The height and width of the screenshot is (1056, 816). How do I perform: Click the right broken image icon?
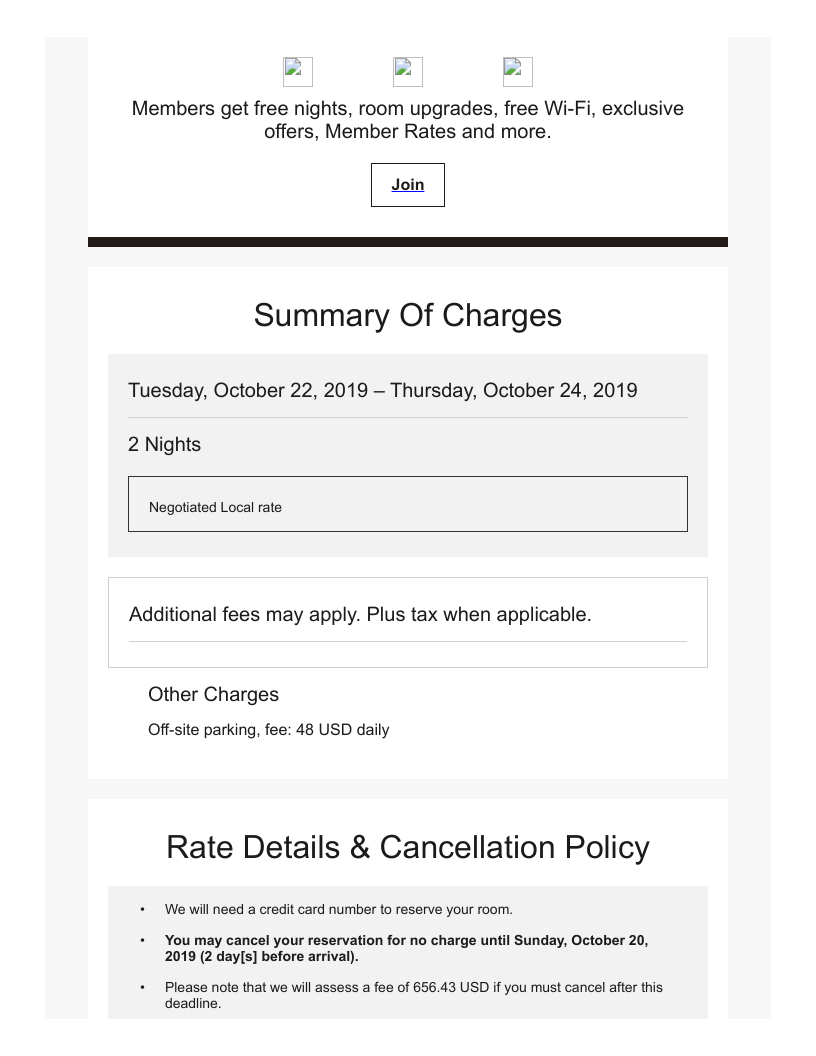[518, 72]
